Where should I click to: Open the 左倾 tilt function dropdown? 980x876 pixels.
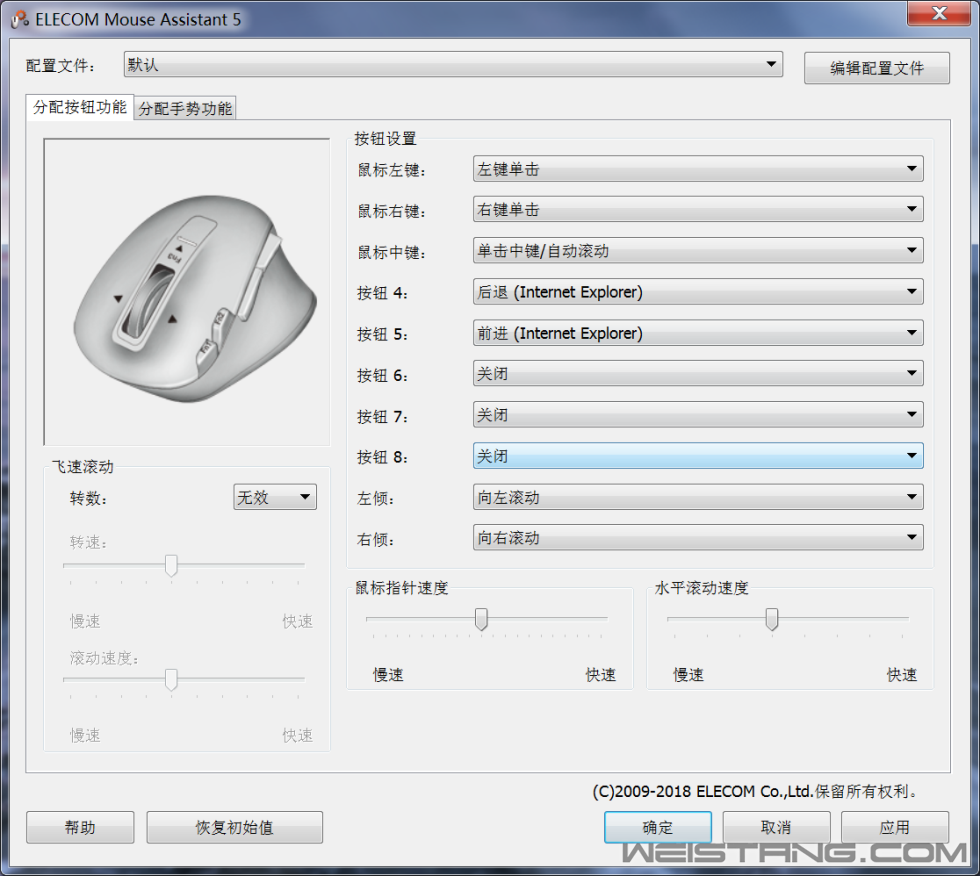pyautogui.click(x=698, y=497)
